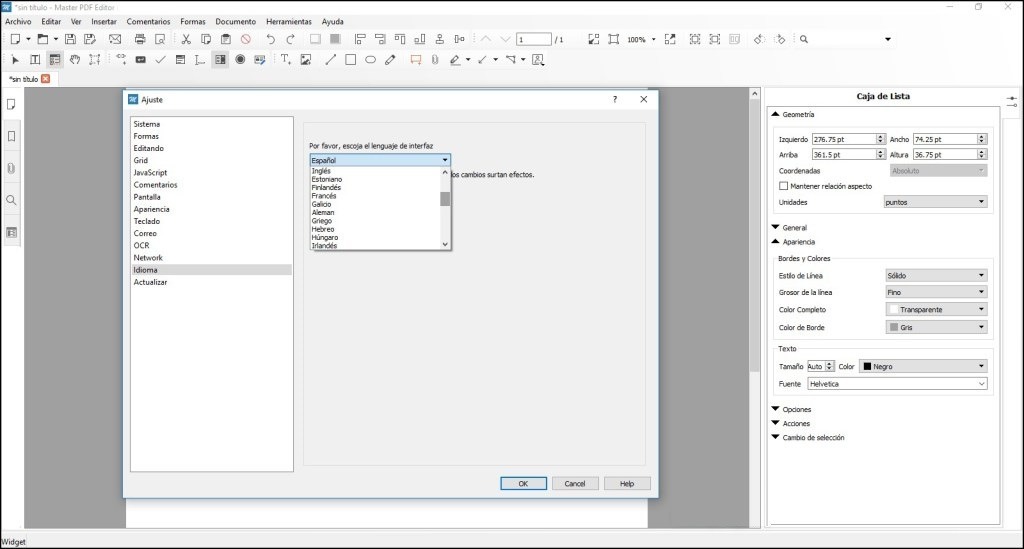Send document by email envelope icon
Screen dimensions: 1024x549
point(115,39)
